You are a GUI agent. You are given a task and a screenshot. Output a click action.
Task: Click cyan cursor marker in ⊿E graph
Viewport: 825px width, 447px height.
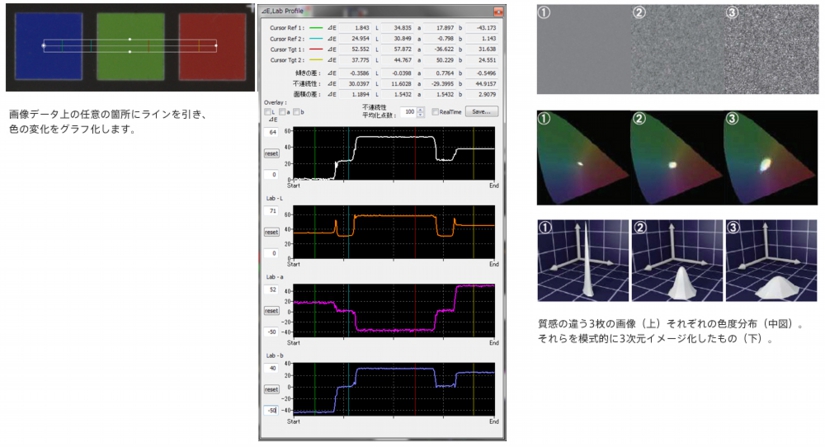348,153
